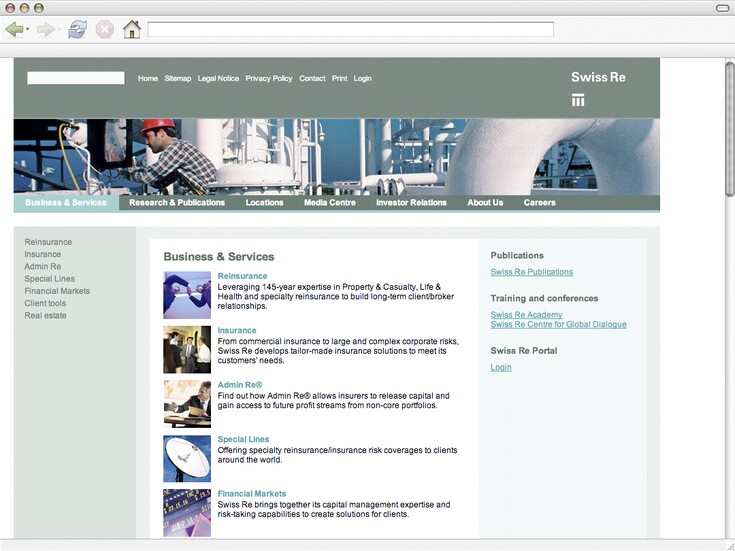Select Admin Re in the left sidebar
This screenshot has width=735, height=551.
coord(43,266)
